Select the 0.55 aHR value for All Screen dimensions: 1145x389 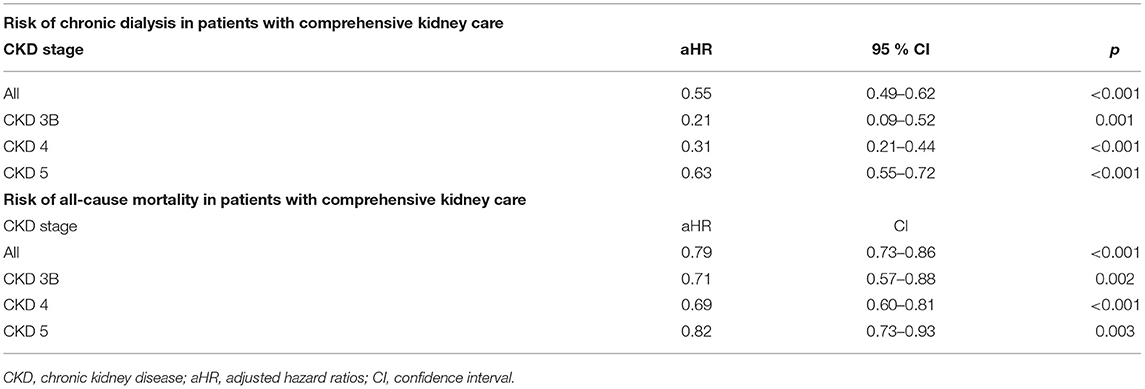coord(693,93)
